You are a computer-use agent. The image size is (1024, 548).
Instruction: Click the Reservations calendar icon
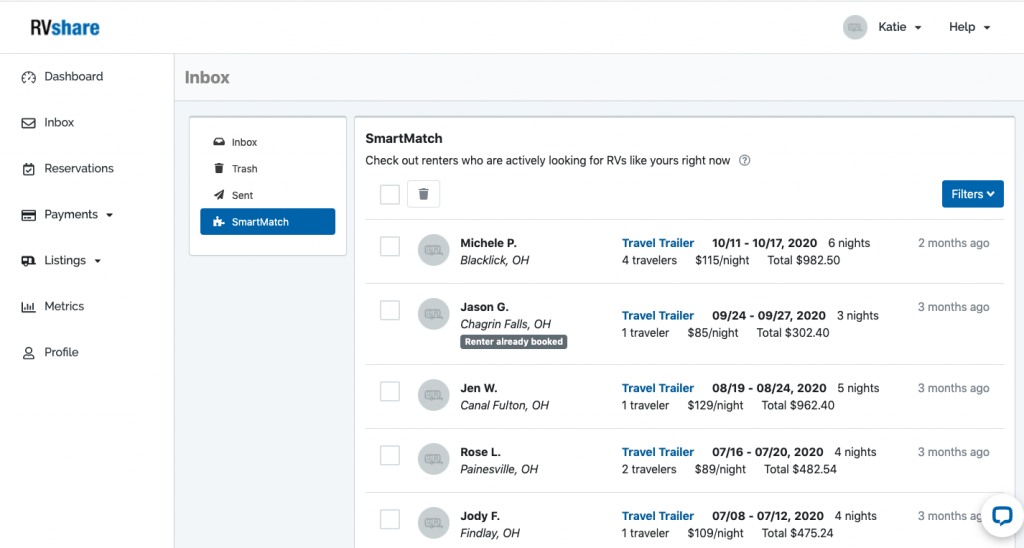pos(28,169)
